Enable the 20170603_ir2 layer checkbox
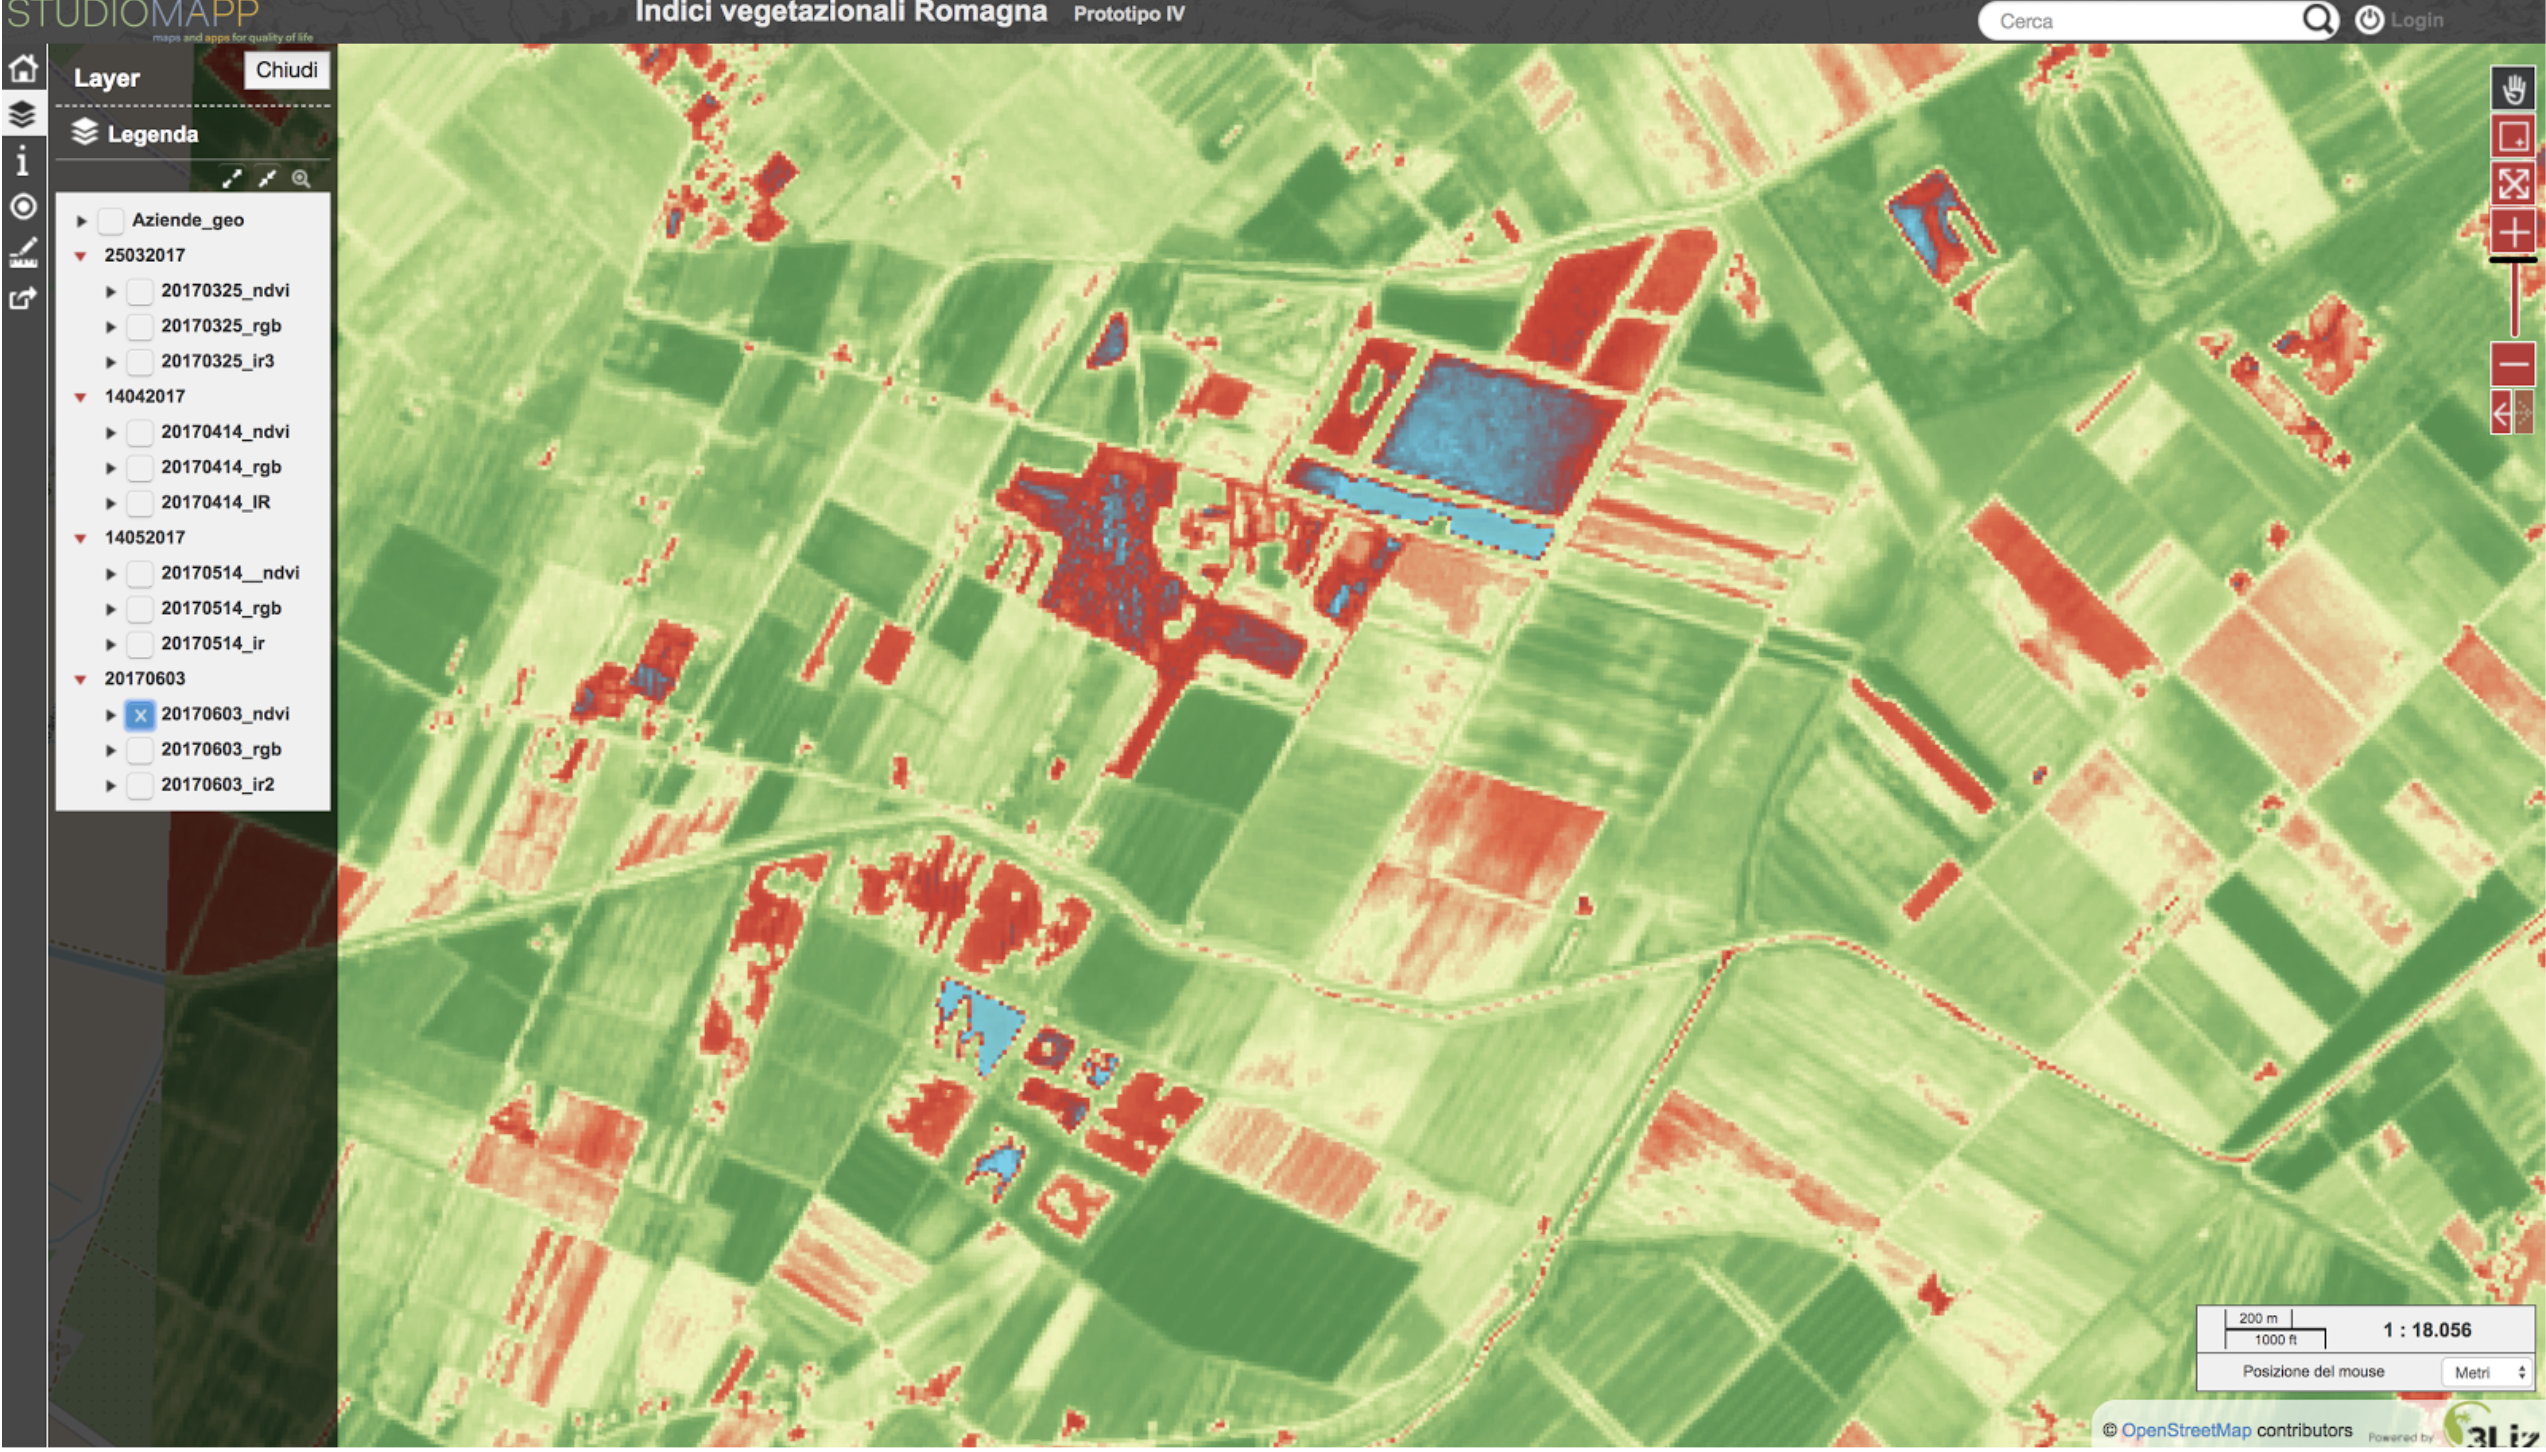This screenshot has width=2546, height=1452. click(x=140, y=786)
